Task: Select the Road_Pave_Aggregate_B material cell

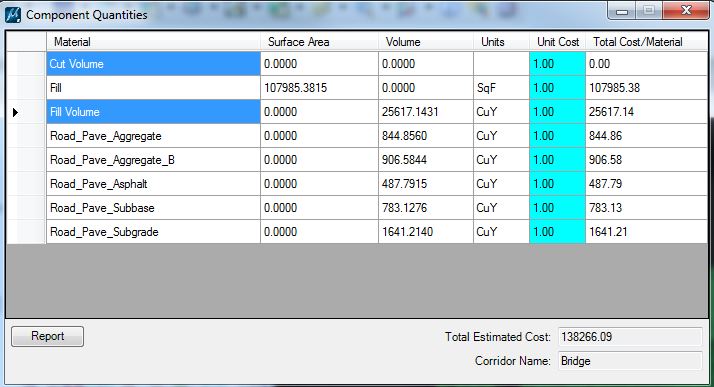Action: pos(153,160)
